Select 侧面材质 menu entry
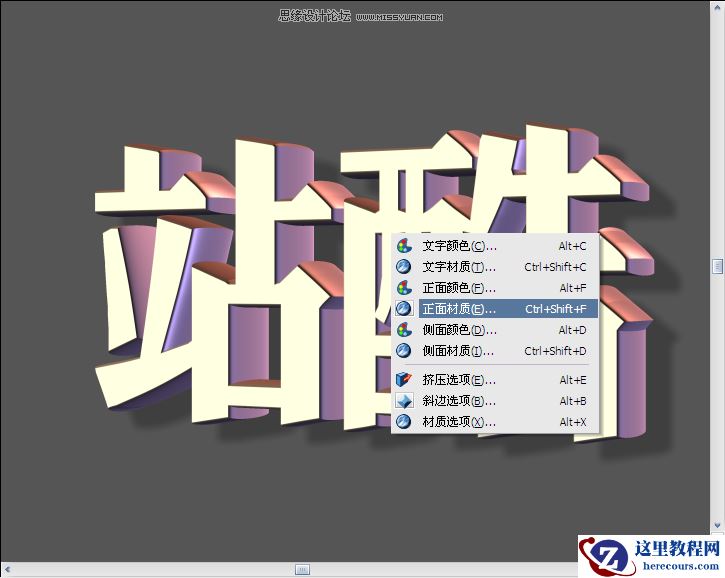 click(495, 350)
